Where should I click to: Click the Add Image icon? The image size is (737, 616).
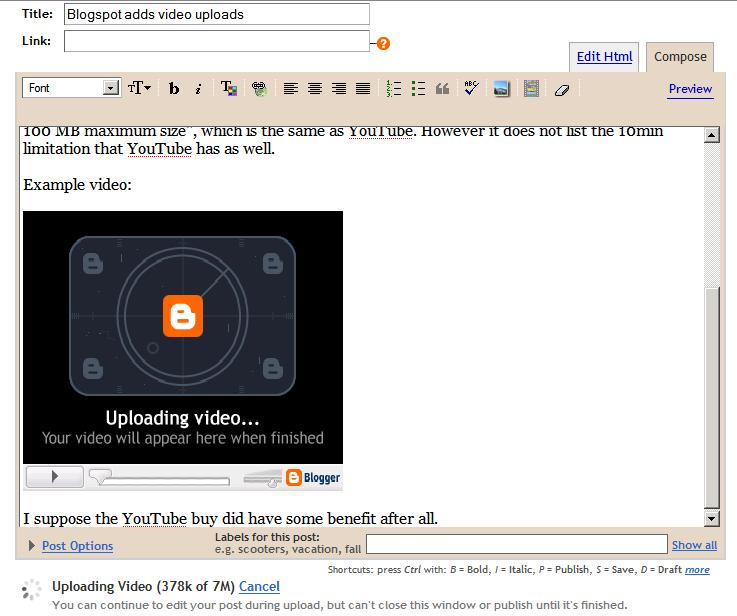coord(501,88)
